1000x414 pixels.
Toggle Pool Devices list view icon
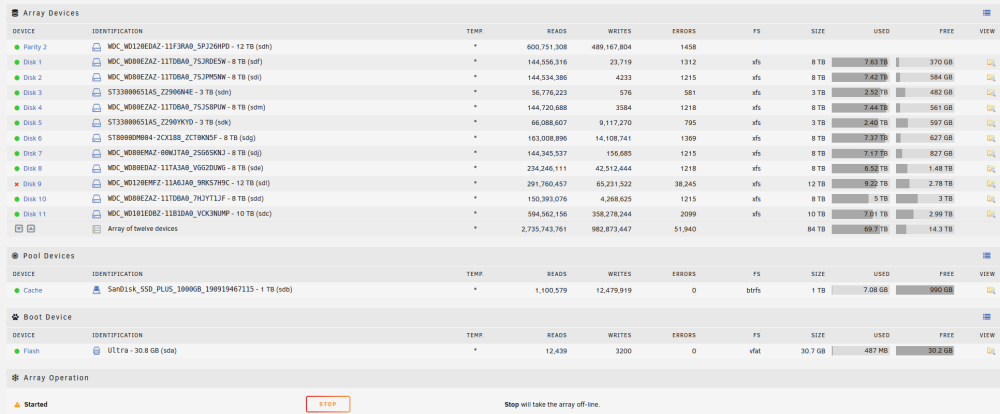[987, 256]
